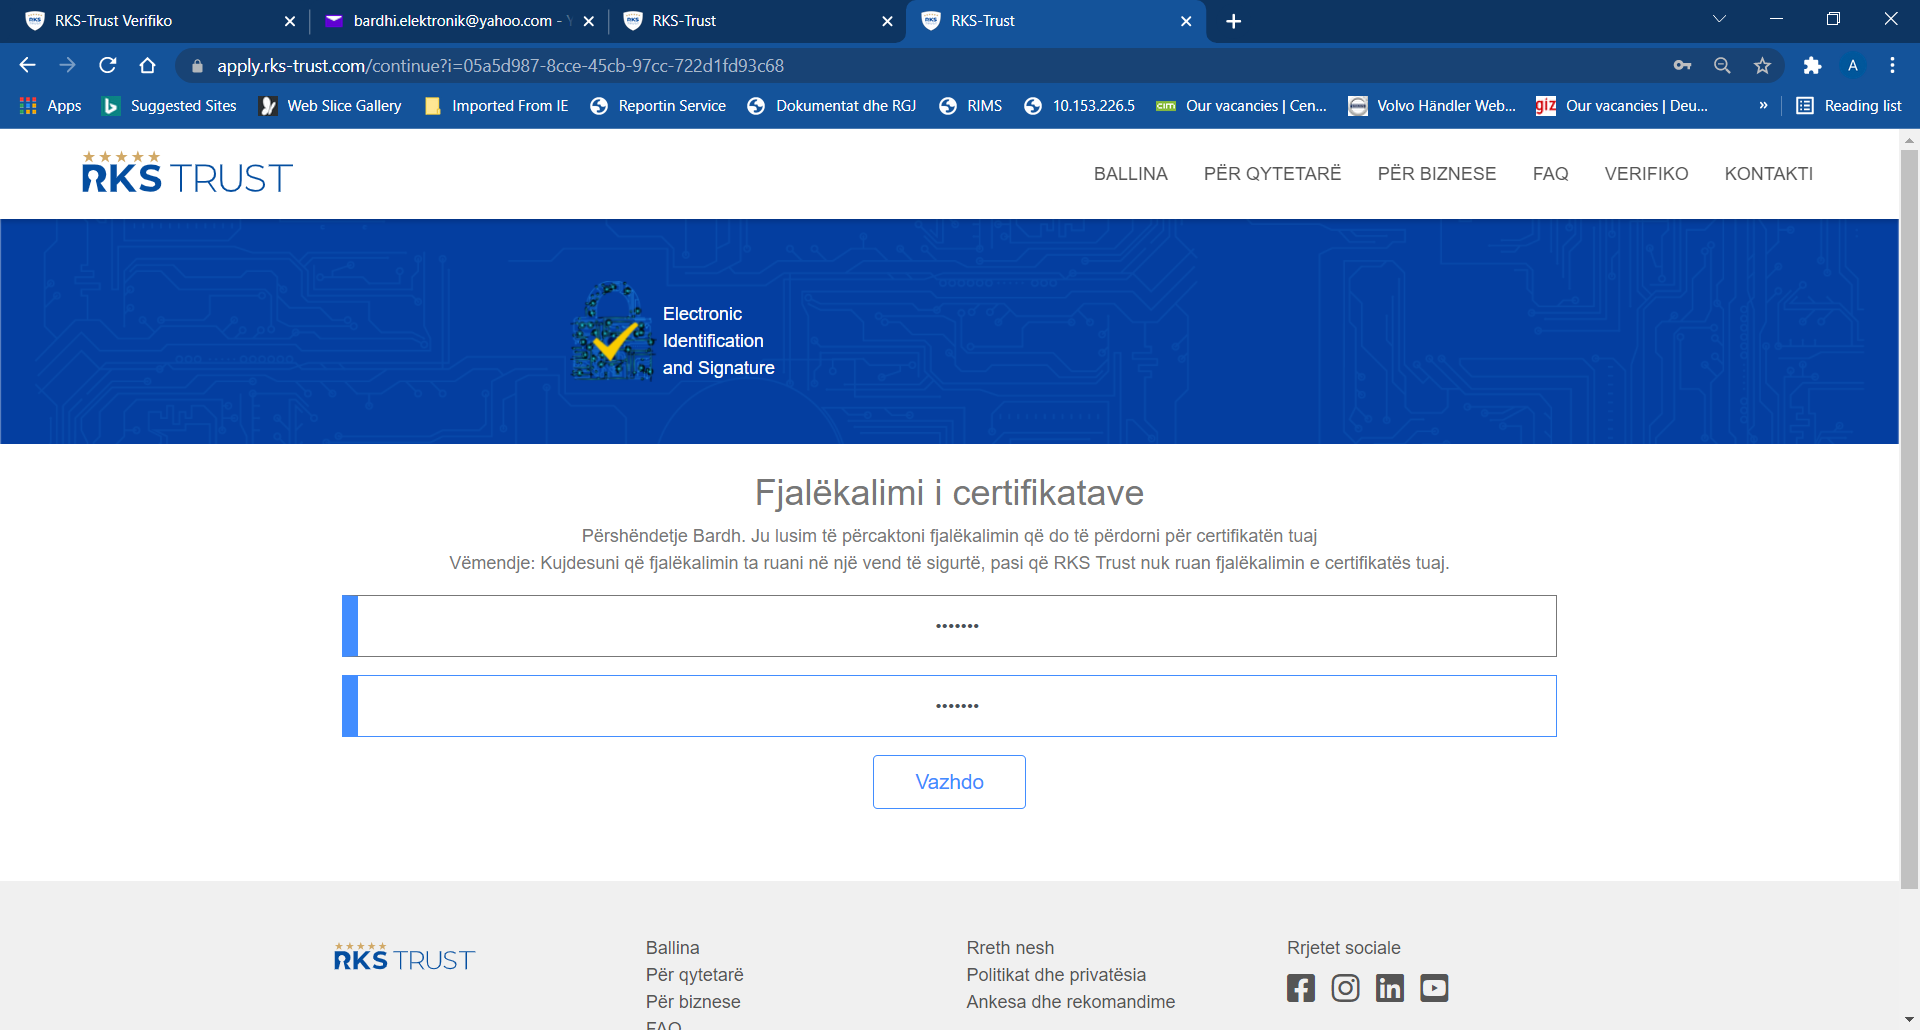Click the footer RKS Trust logo
The image size is (1920, 1030).
click(404, 957)
